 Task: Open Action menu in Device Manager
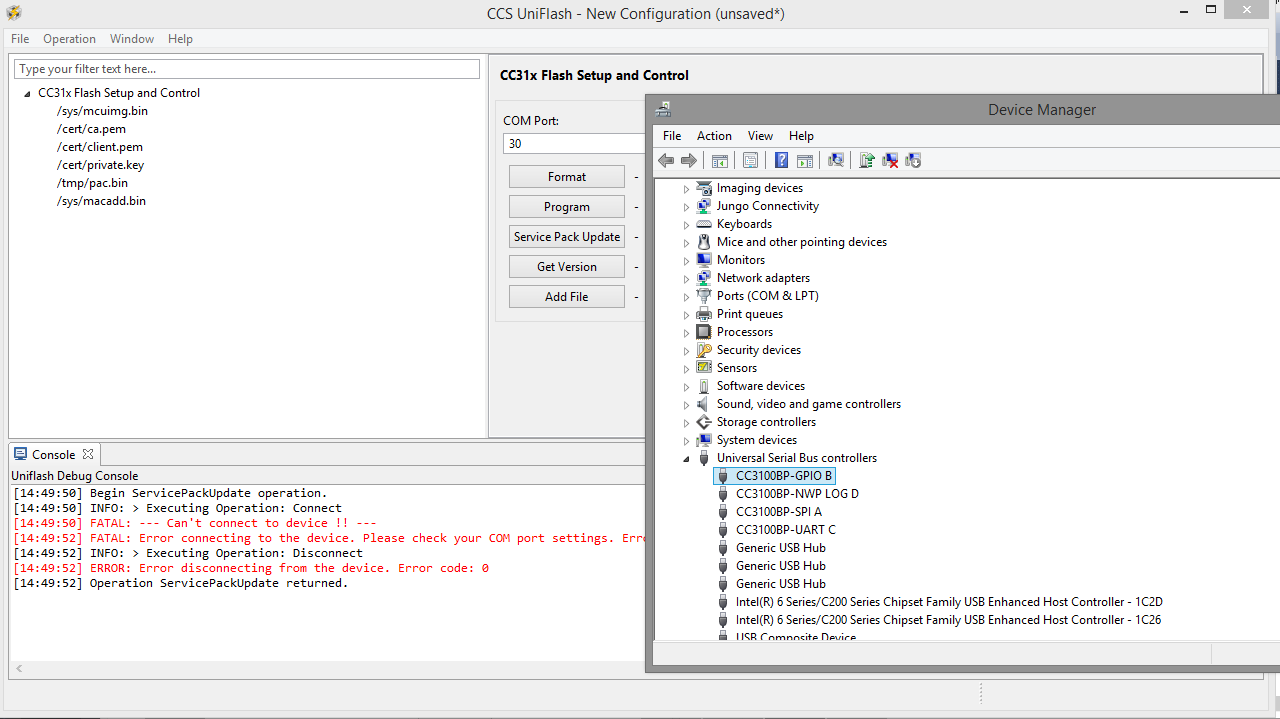click(714, 136)
